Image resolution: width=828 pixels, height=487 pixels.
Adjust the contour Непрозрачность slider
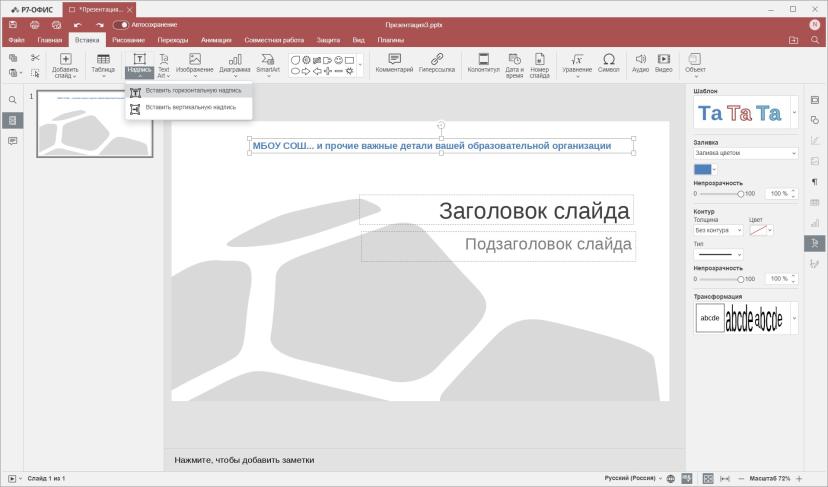tap(740, 279)
